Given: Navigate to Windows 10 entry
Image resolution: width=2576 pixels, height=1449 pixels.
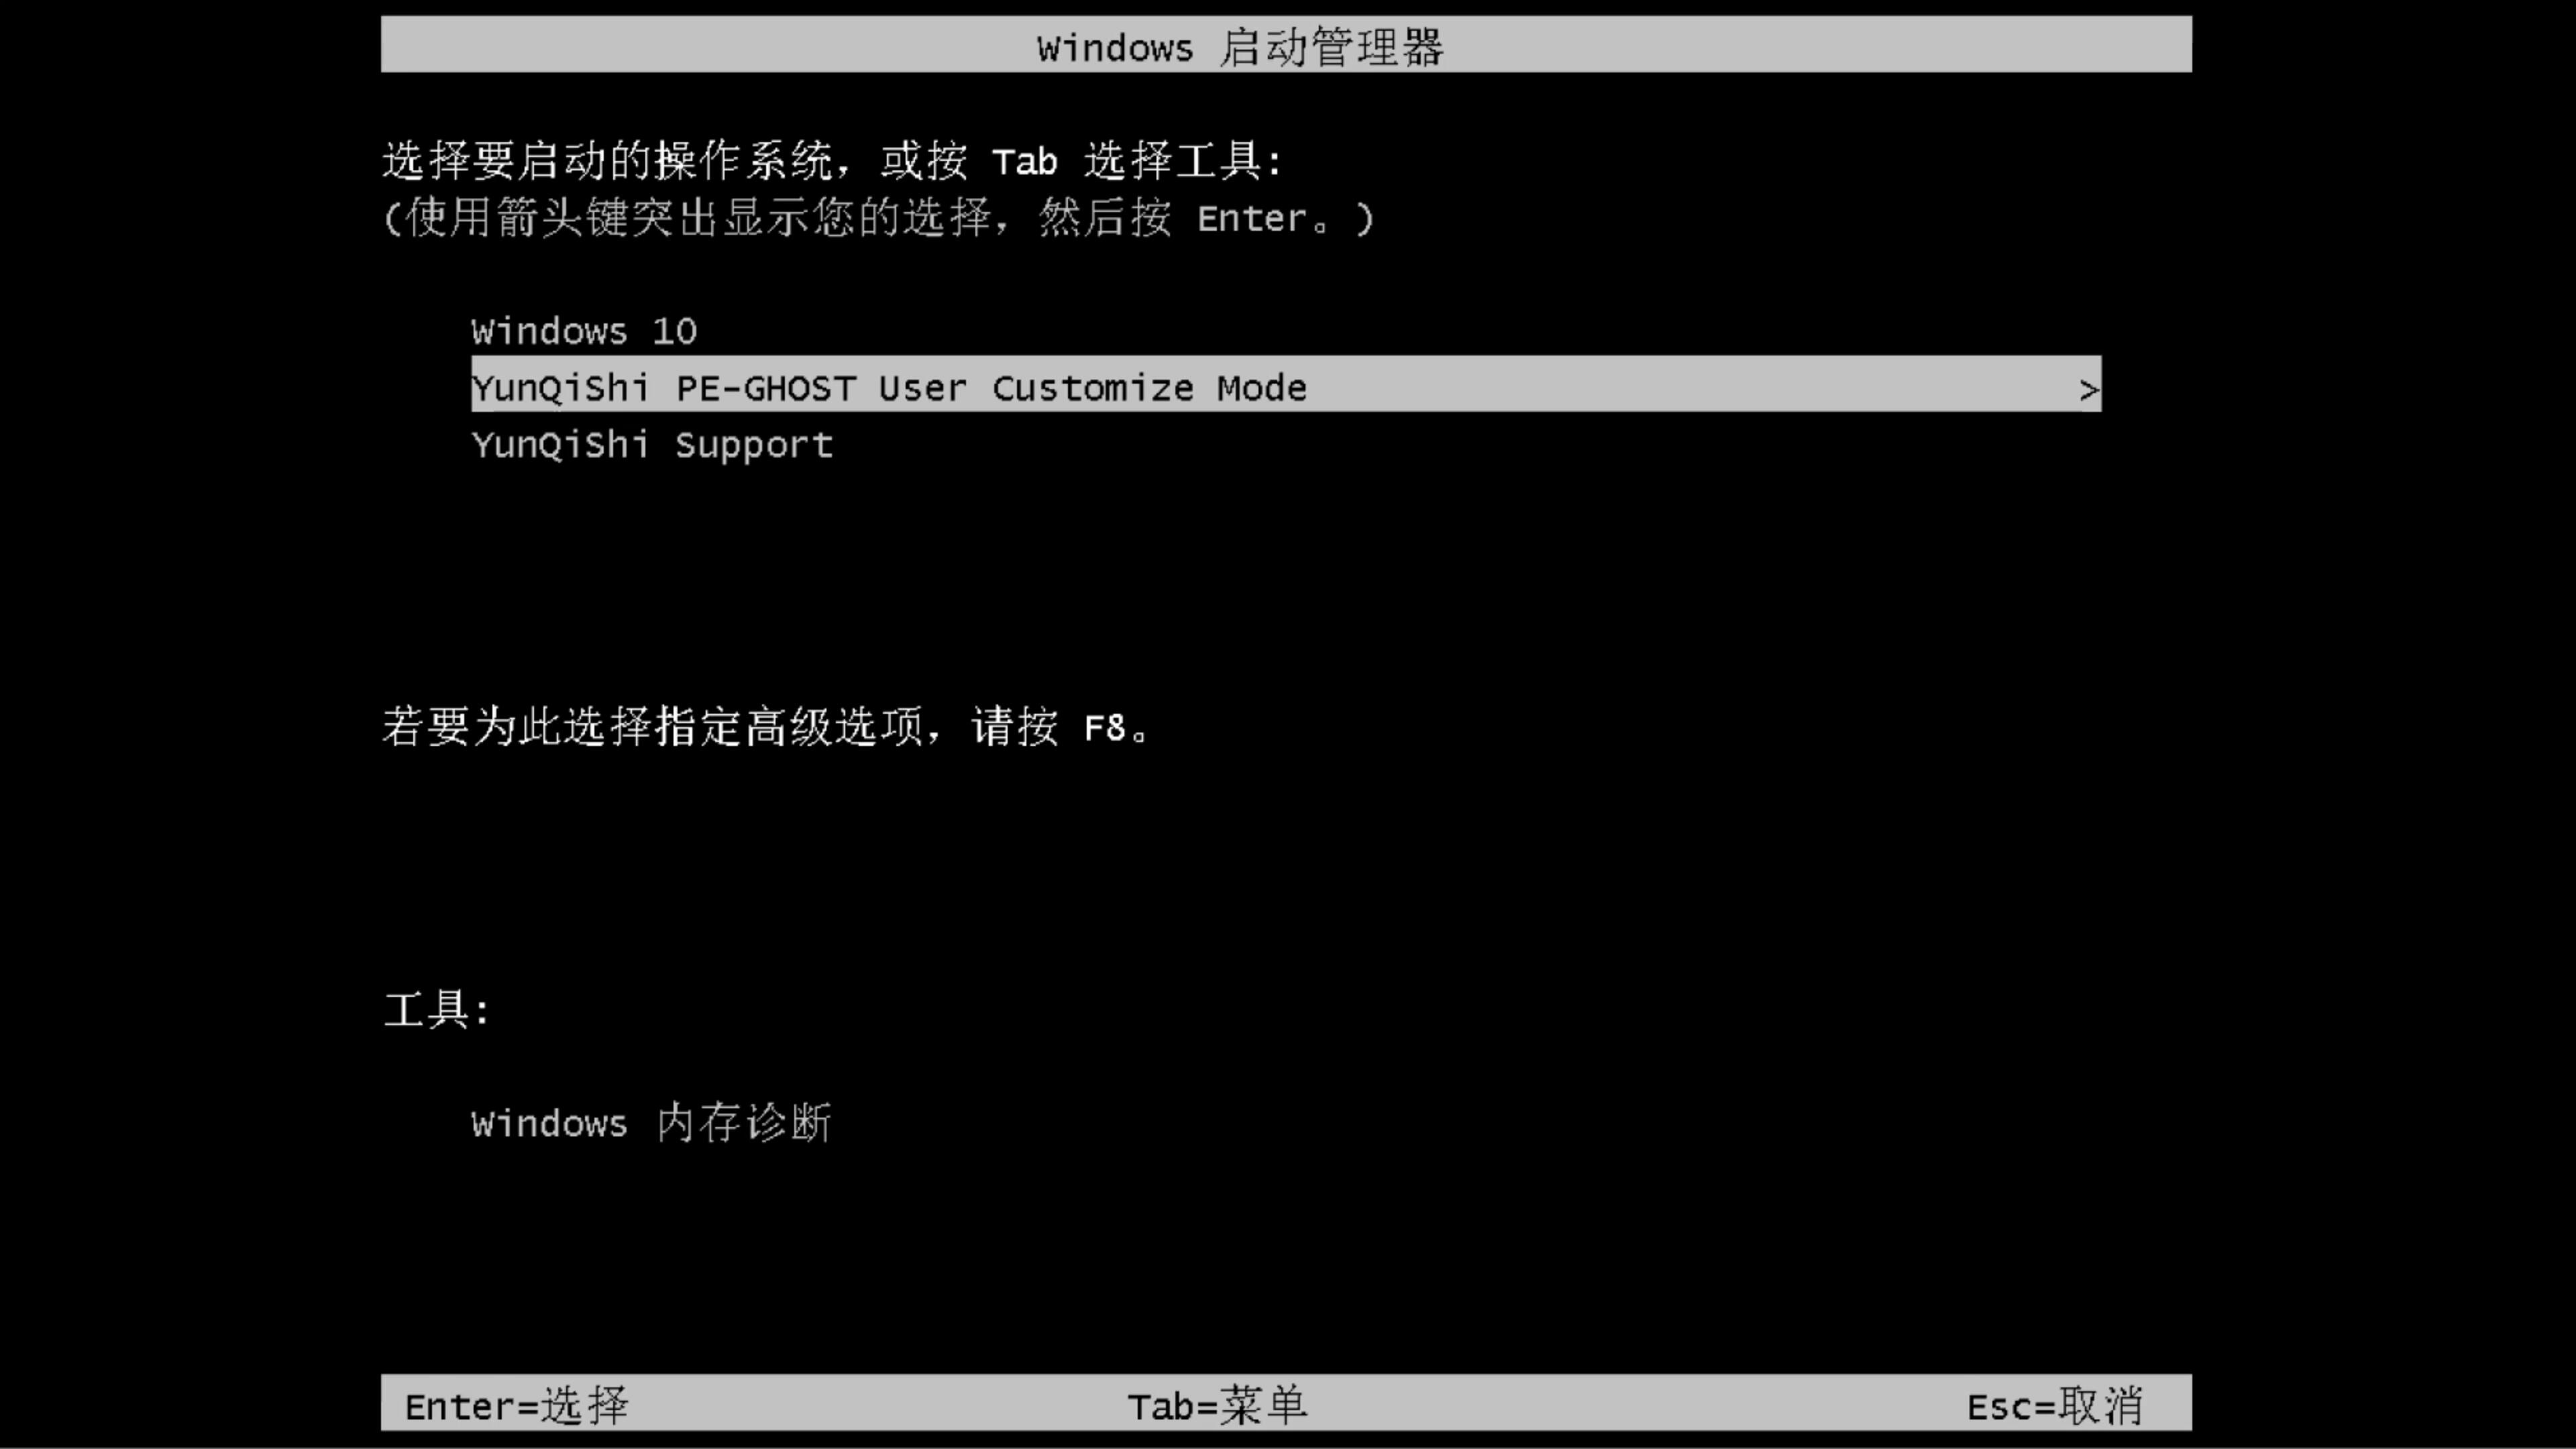Looking at the screenshot, I should pos(582,331).
